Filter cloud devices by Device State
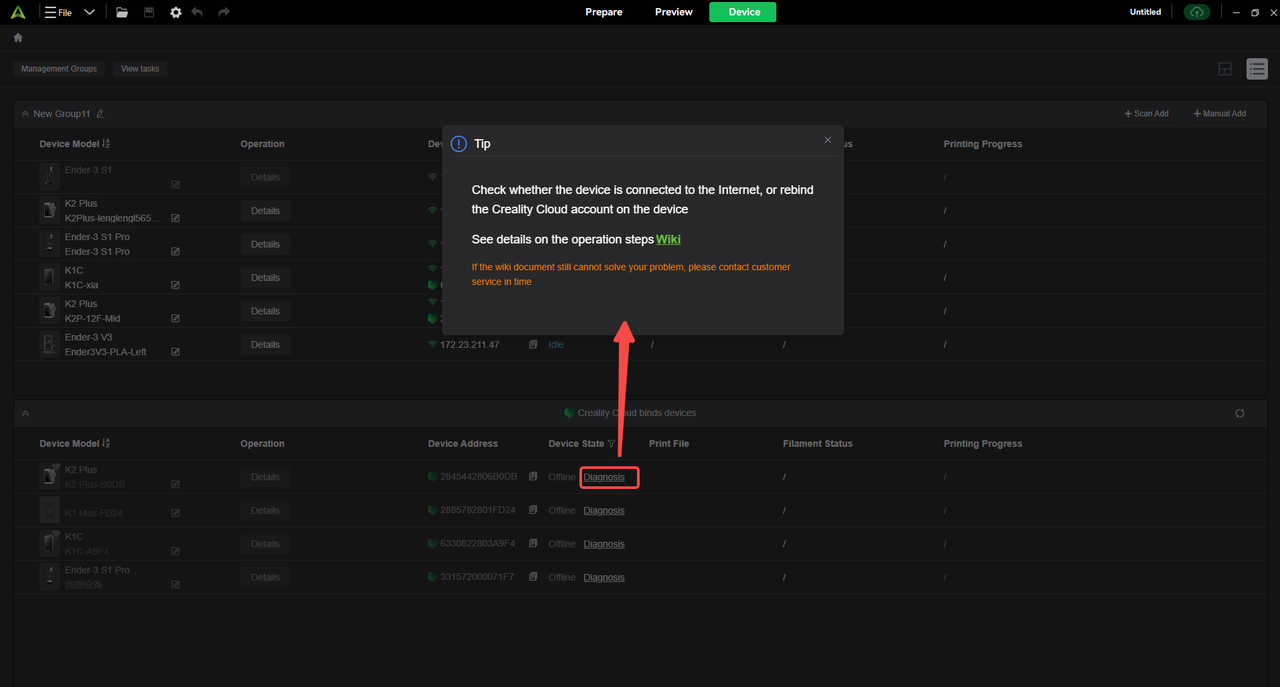This screenshot has width=1280, height=687. point(611,444)
